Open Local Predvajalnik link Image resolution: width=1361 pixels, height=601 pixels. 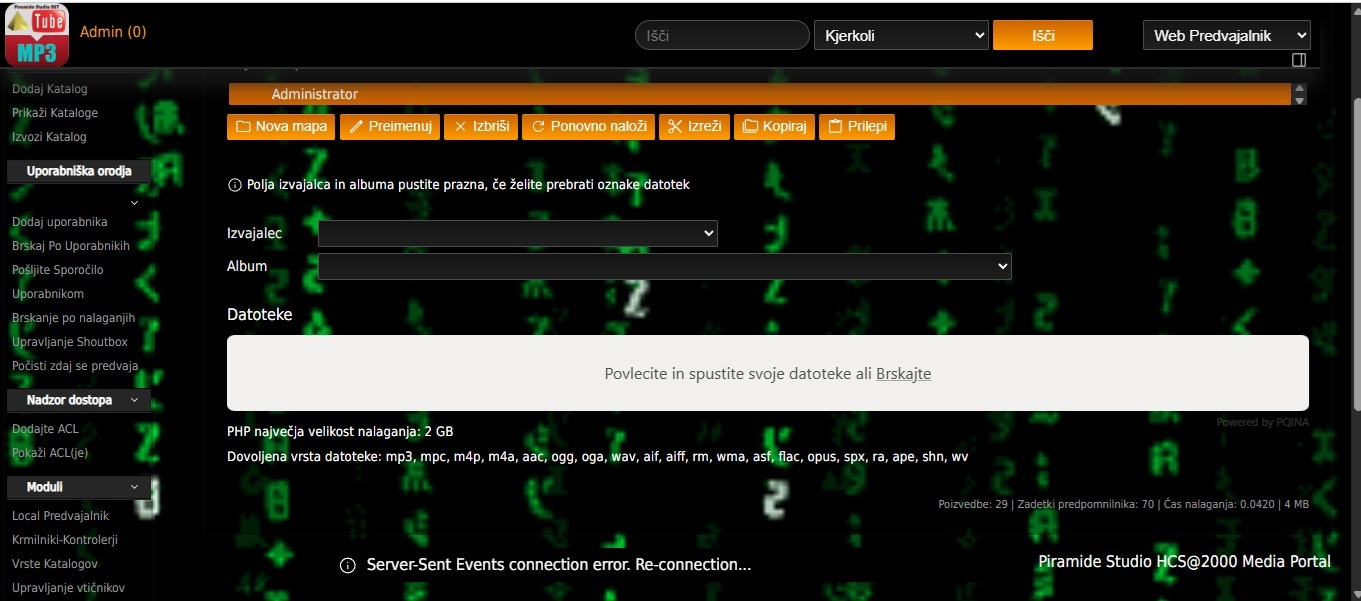click(x=61, y=516)
